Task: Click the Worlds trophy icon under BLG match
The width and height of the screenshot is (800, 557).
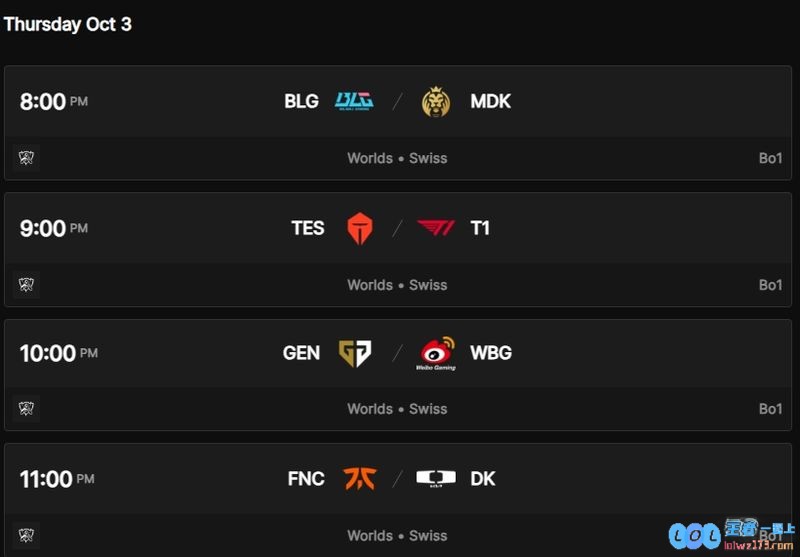Action: pyautogui.click(x=27, y=158)
